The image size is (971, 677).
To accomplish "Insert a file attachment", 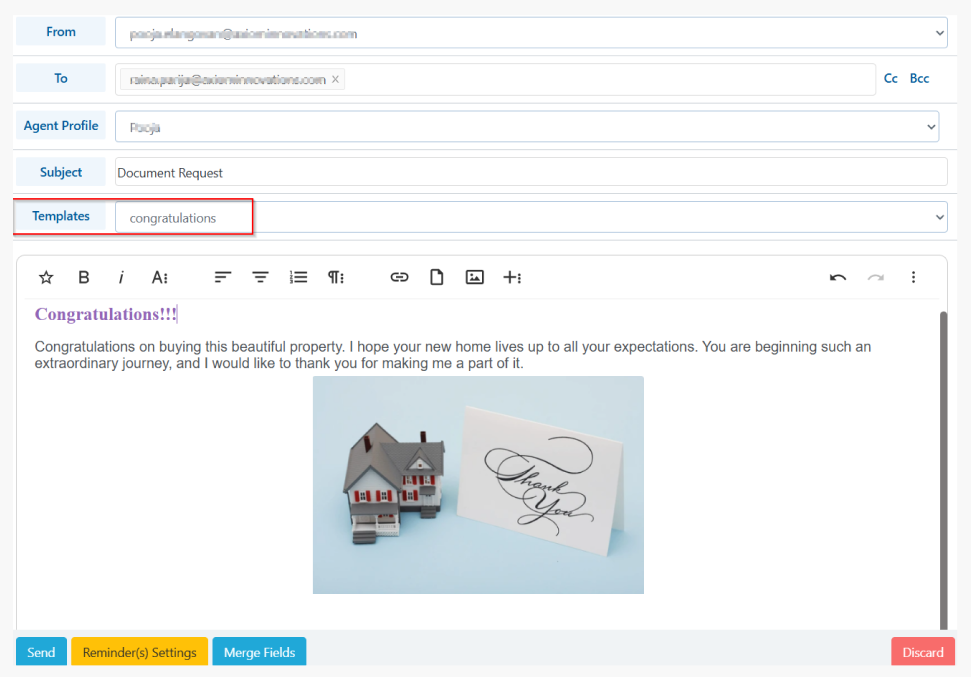I will pyautogui.click(x=436, y=278).
